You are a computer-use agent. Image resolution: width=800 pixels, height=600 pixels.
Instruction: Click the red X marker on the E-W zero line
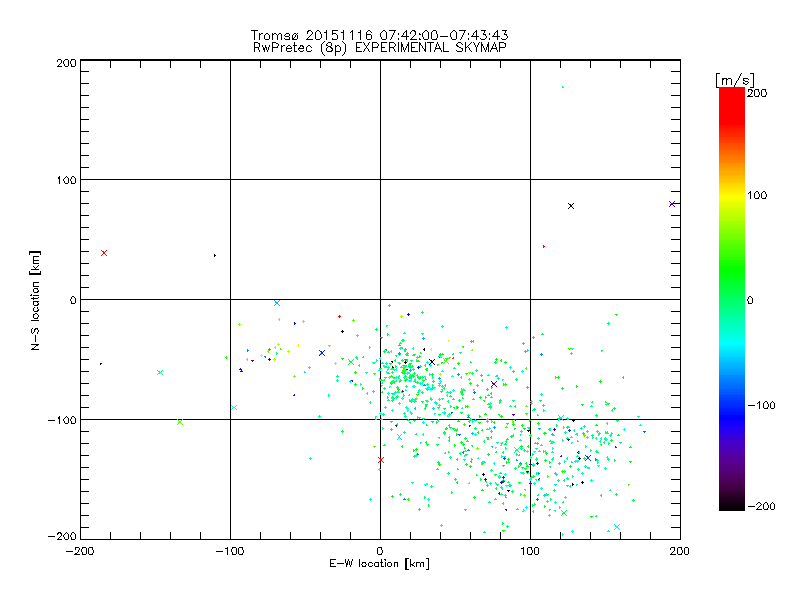pos(381,460)
